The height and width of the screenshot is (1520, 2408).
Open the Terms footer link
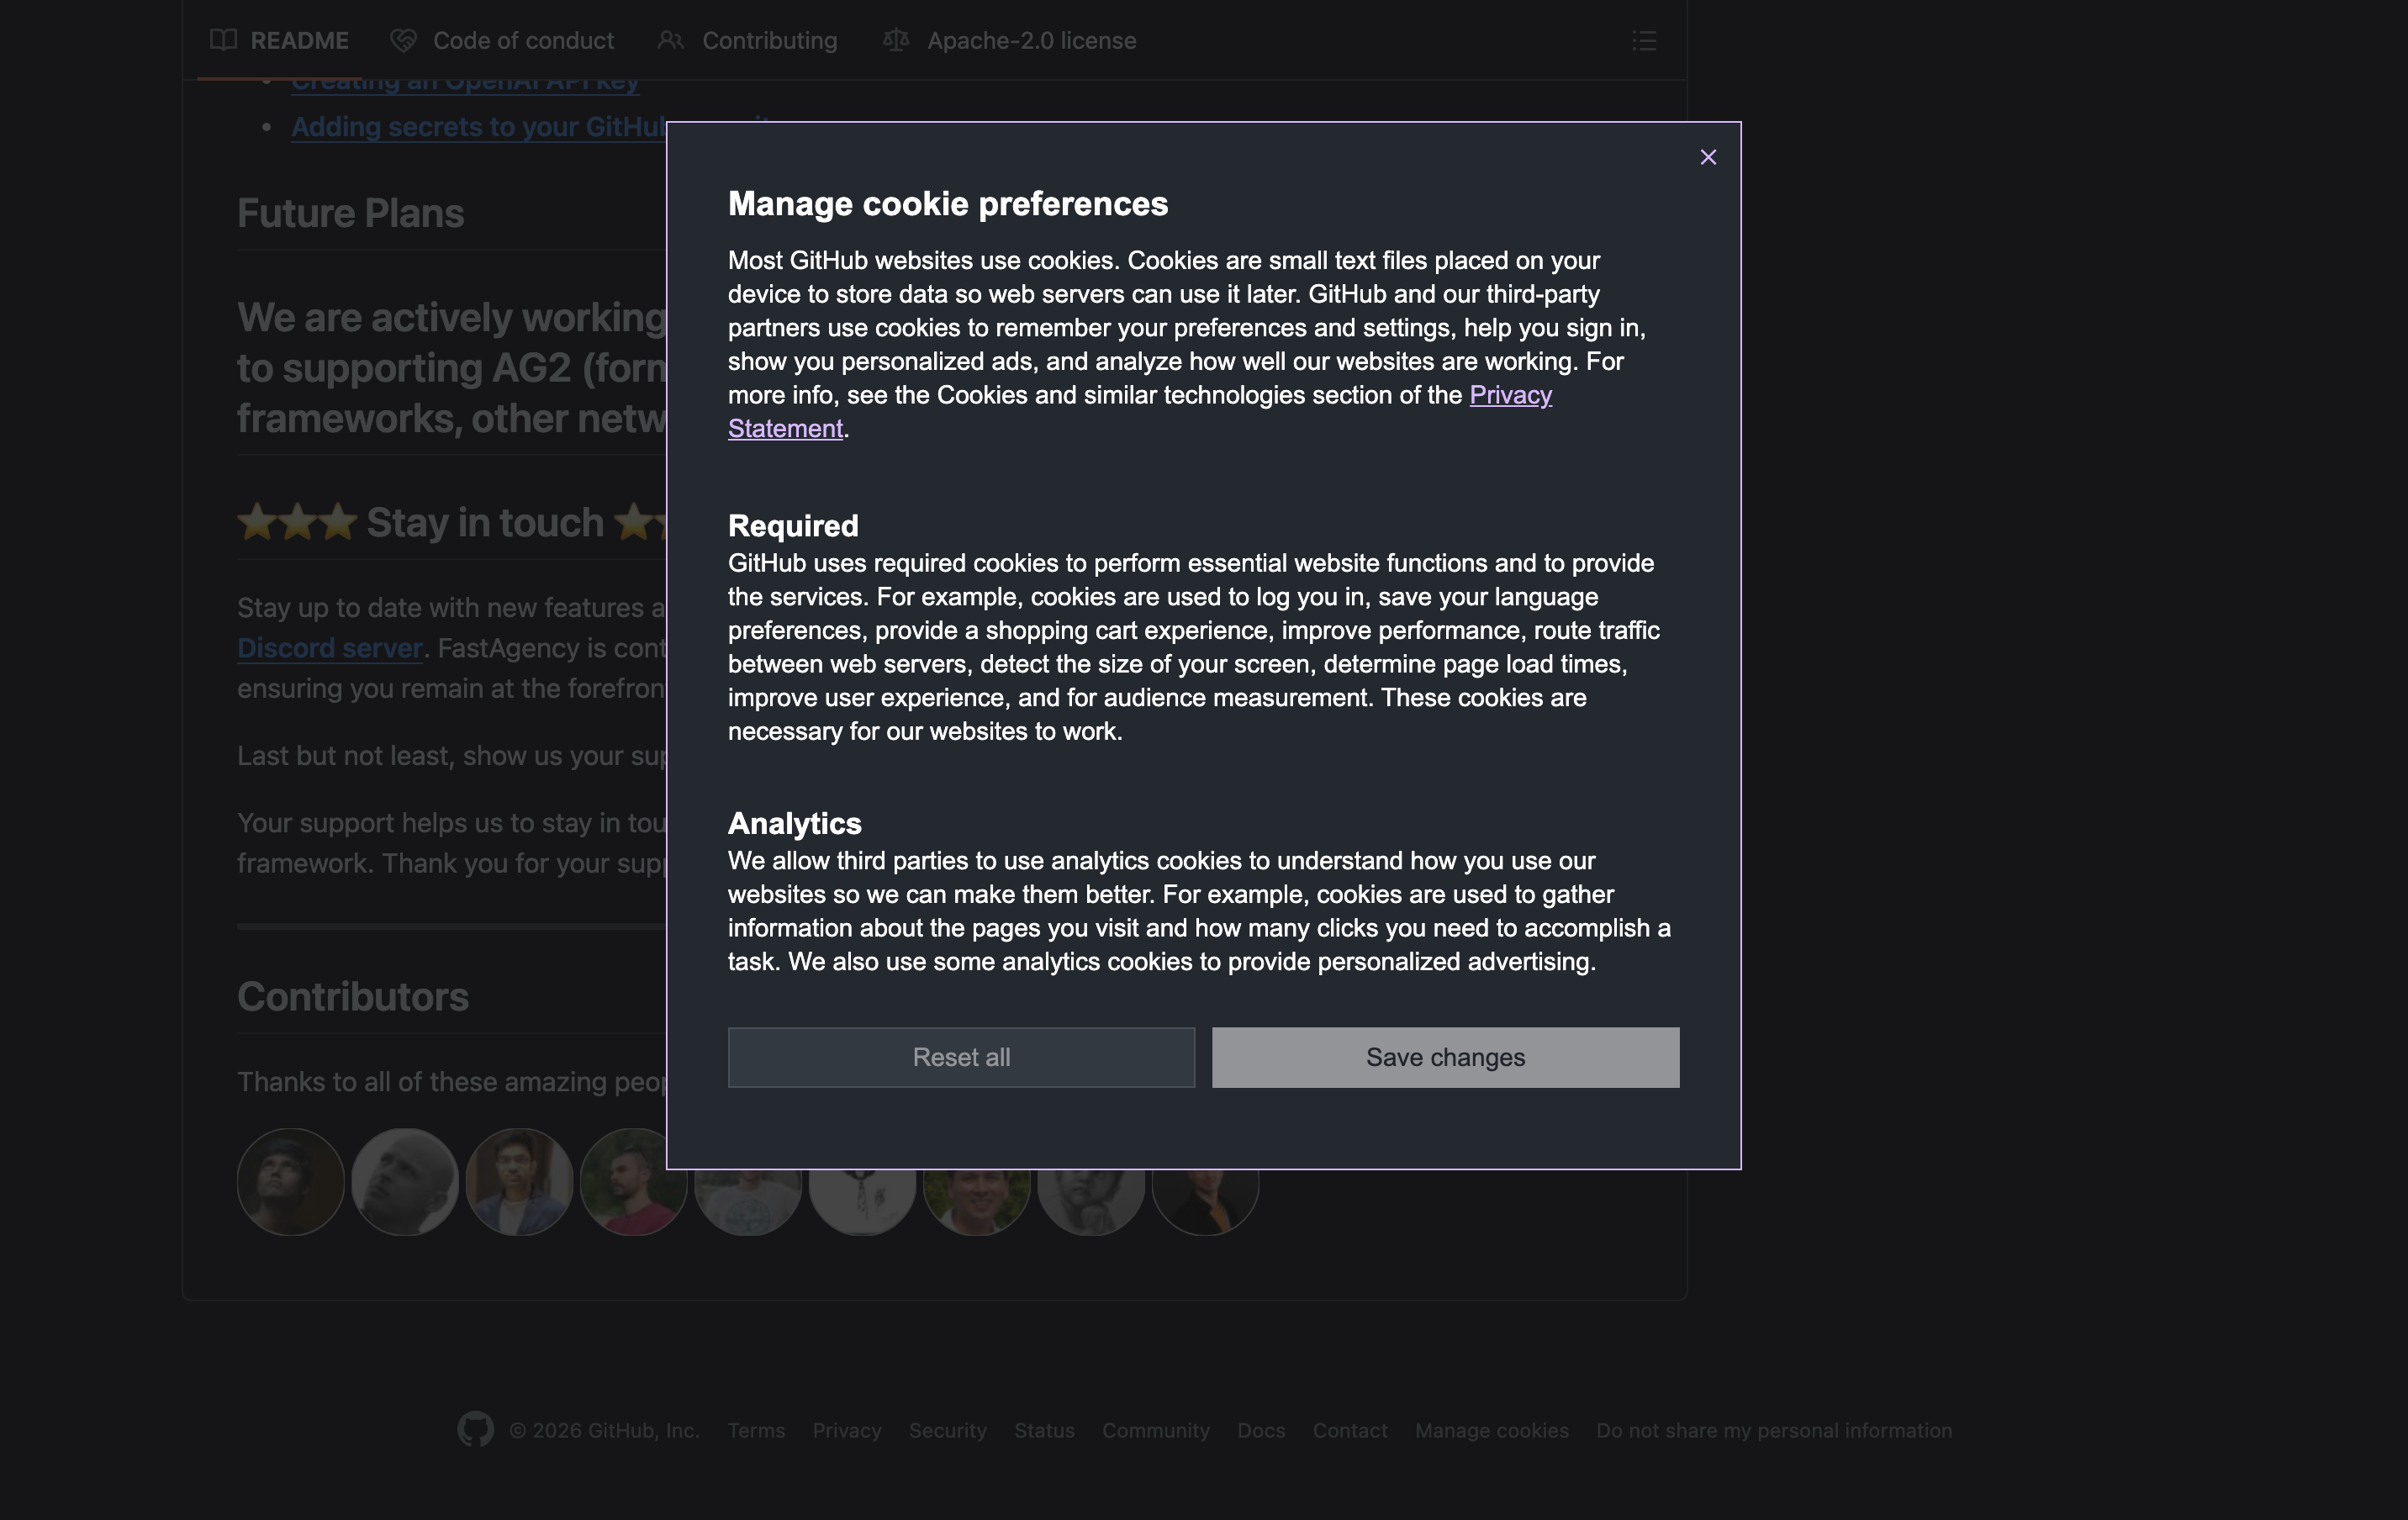756,1430
